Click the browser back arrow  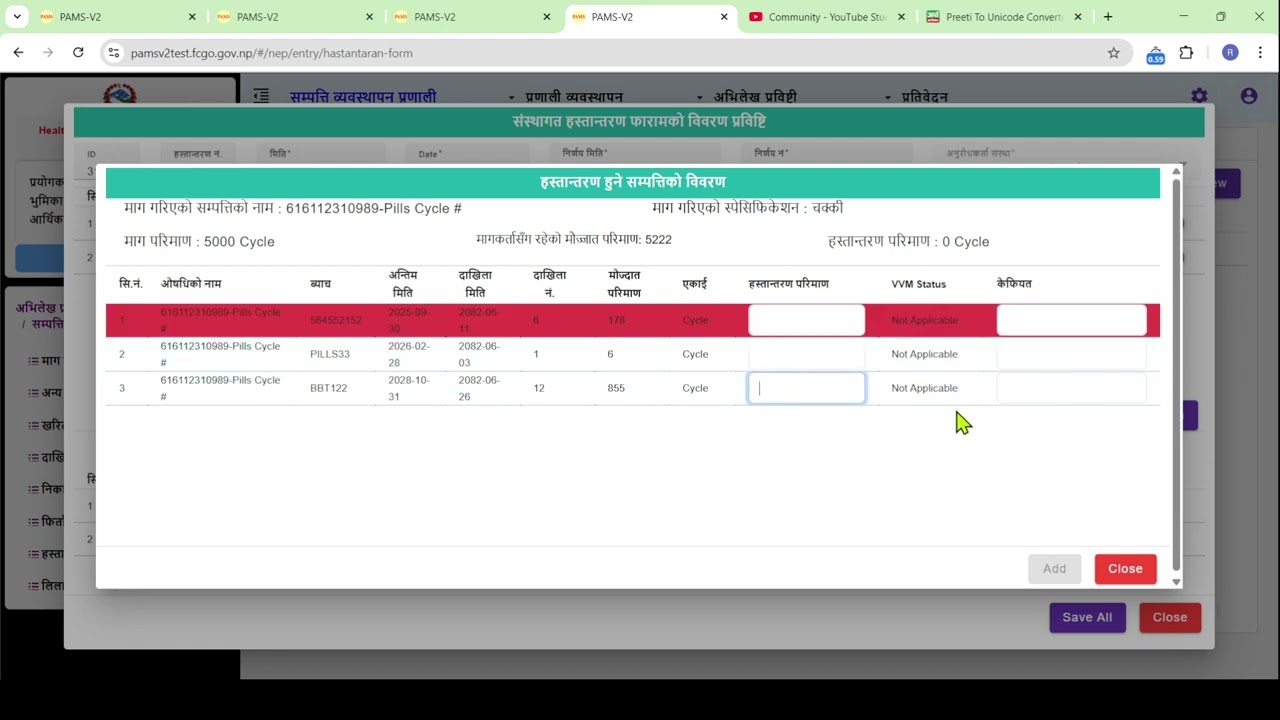(x=18, y=53)
